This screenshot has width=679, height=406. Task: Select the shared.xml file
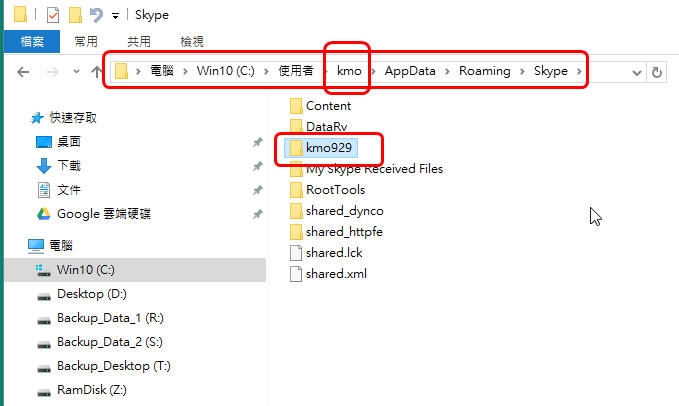pyautogui.click(x=336, y=274)
